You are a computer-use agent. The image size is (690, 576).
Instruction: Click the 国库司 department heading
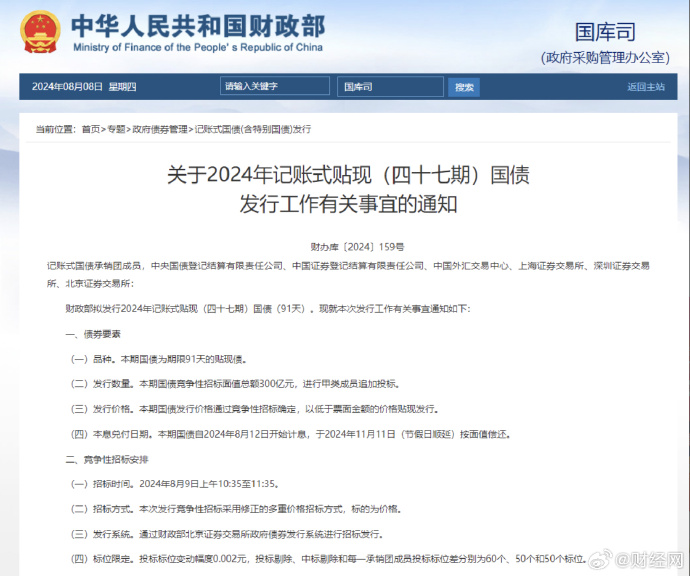click(605, 32)
